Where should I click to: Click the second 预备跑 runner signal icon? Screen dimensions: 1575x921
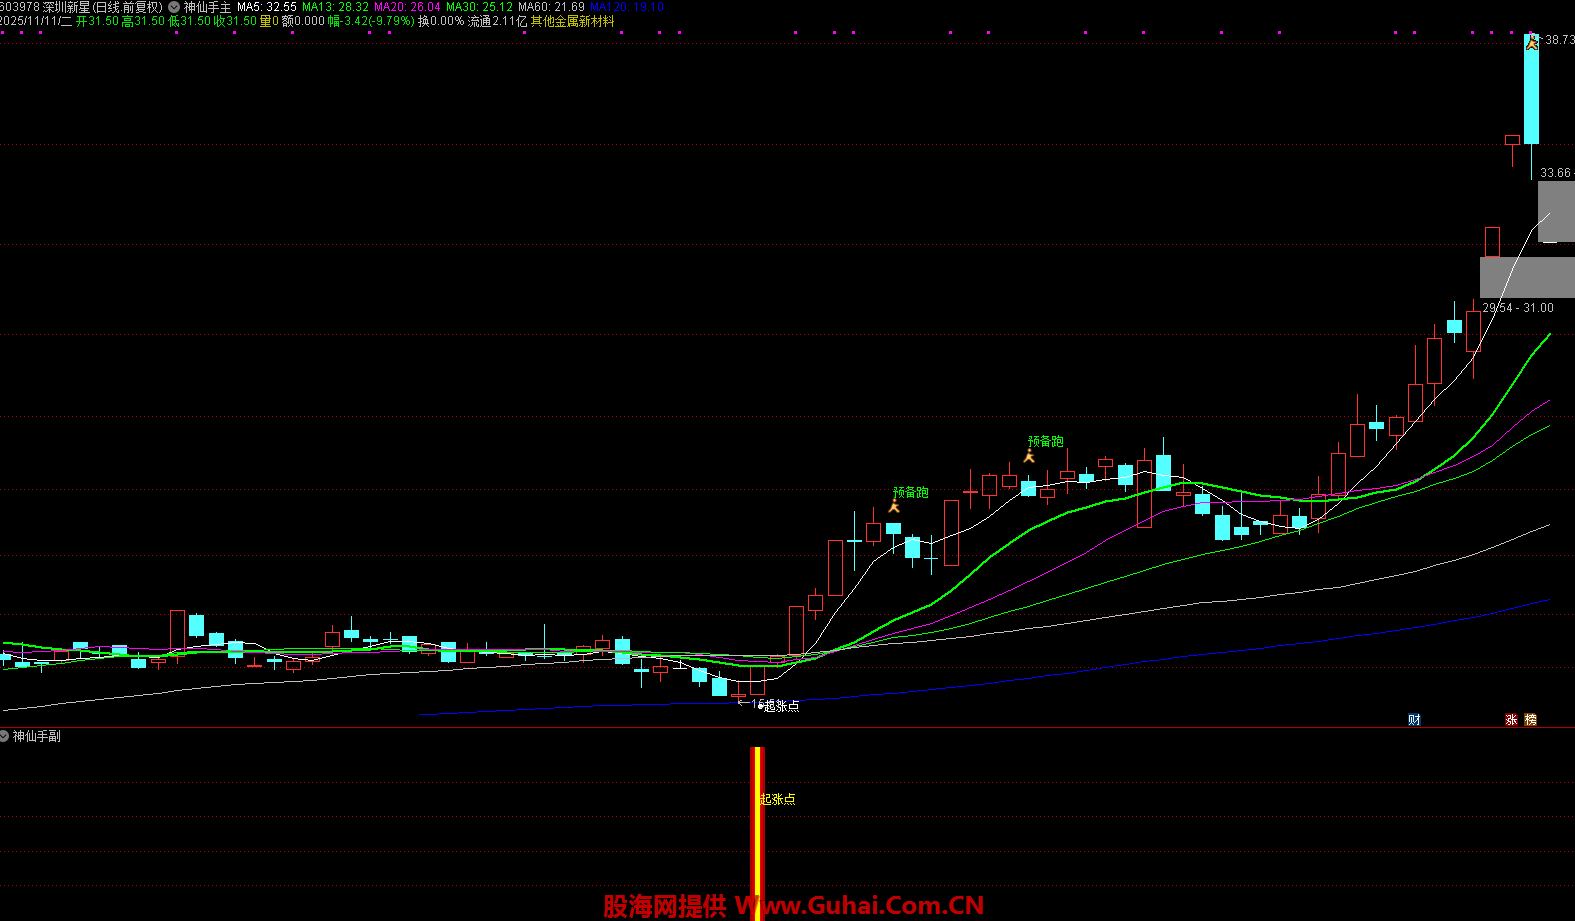(x=1029, y=456)
